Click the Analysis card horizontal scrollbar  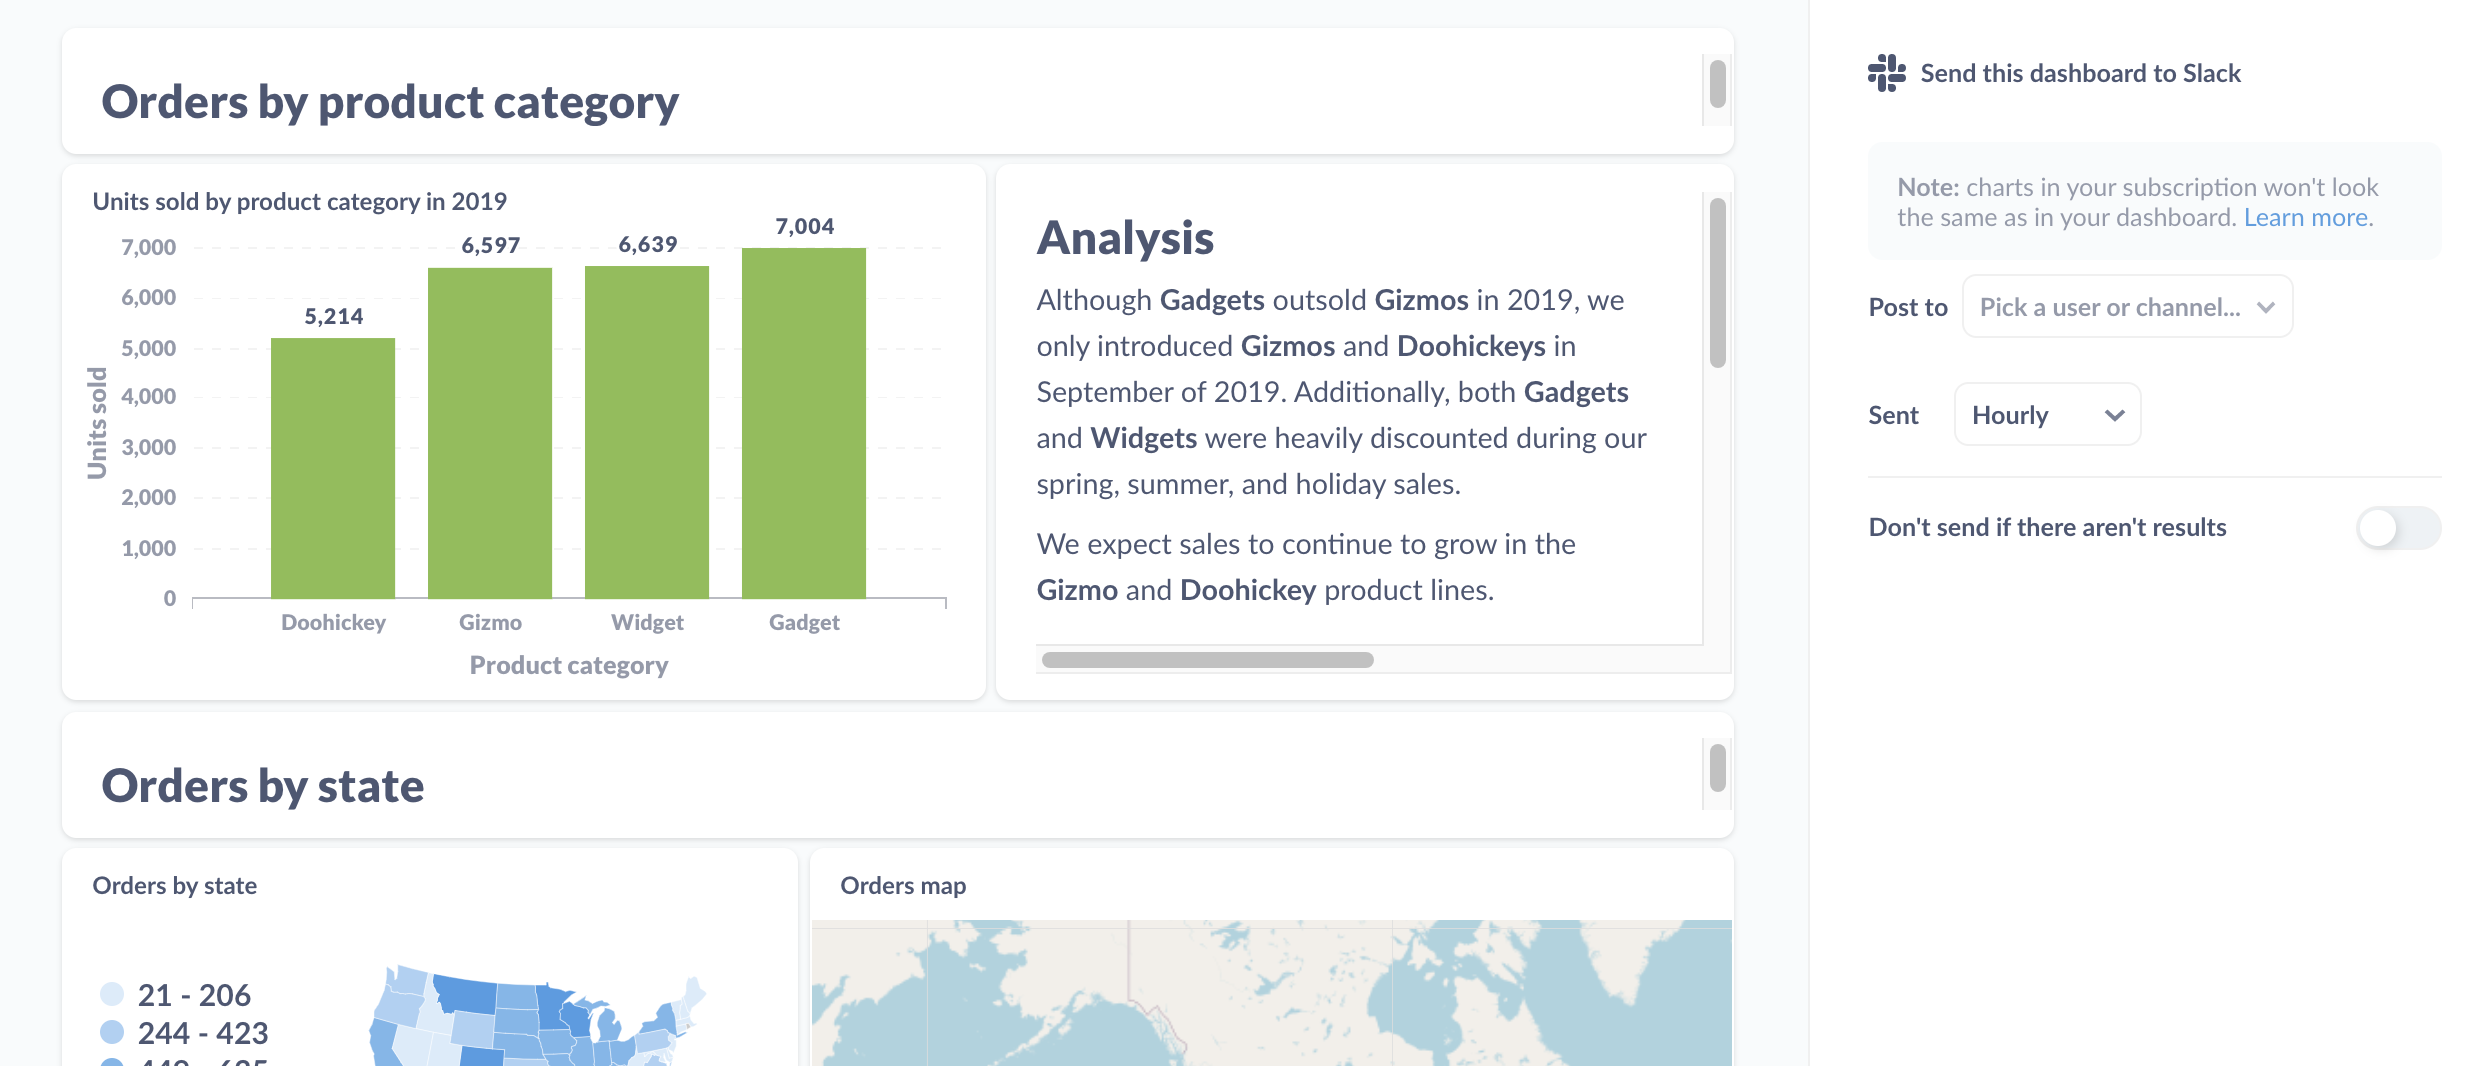coord(1207,660)
